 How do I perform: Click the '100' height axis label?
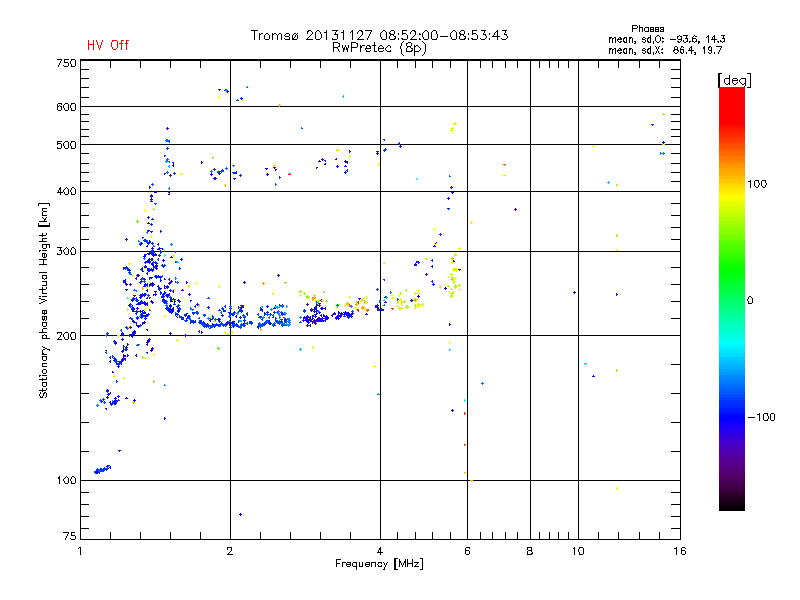pos(66,481)
